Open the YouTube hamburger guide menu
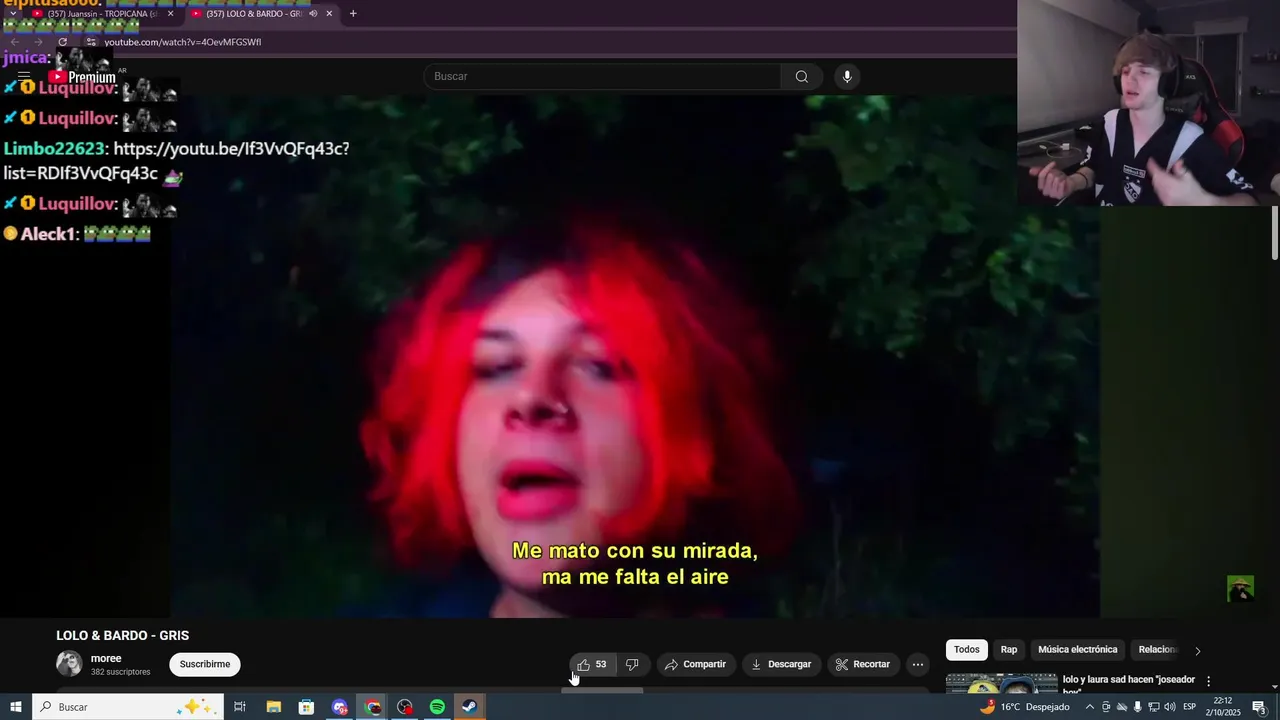Screen dimensions: 1280x720 coord(24,76)
